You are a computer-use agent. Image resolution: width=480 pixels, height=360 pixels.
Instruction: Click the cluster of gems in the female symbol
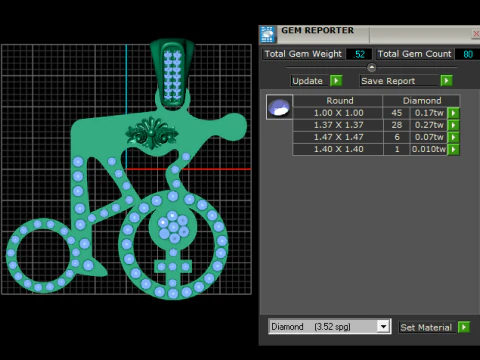point(173,227)
